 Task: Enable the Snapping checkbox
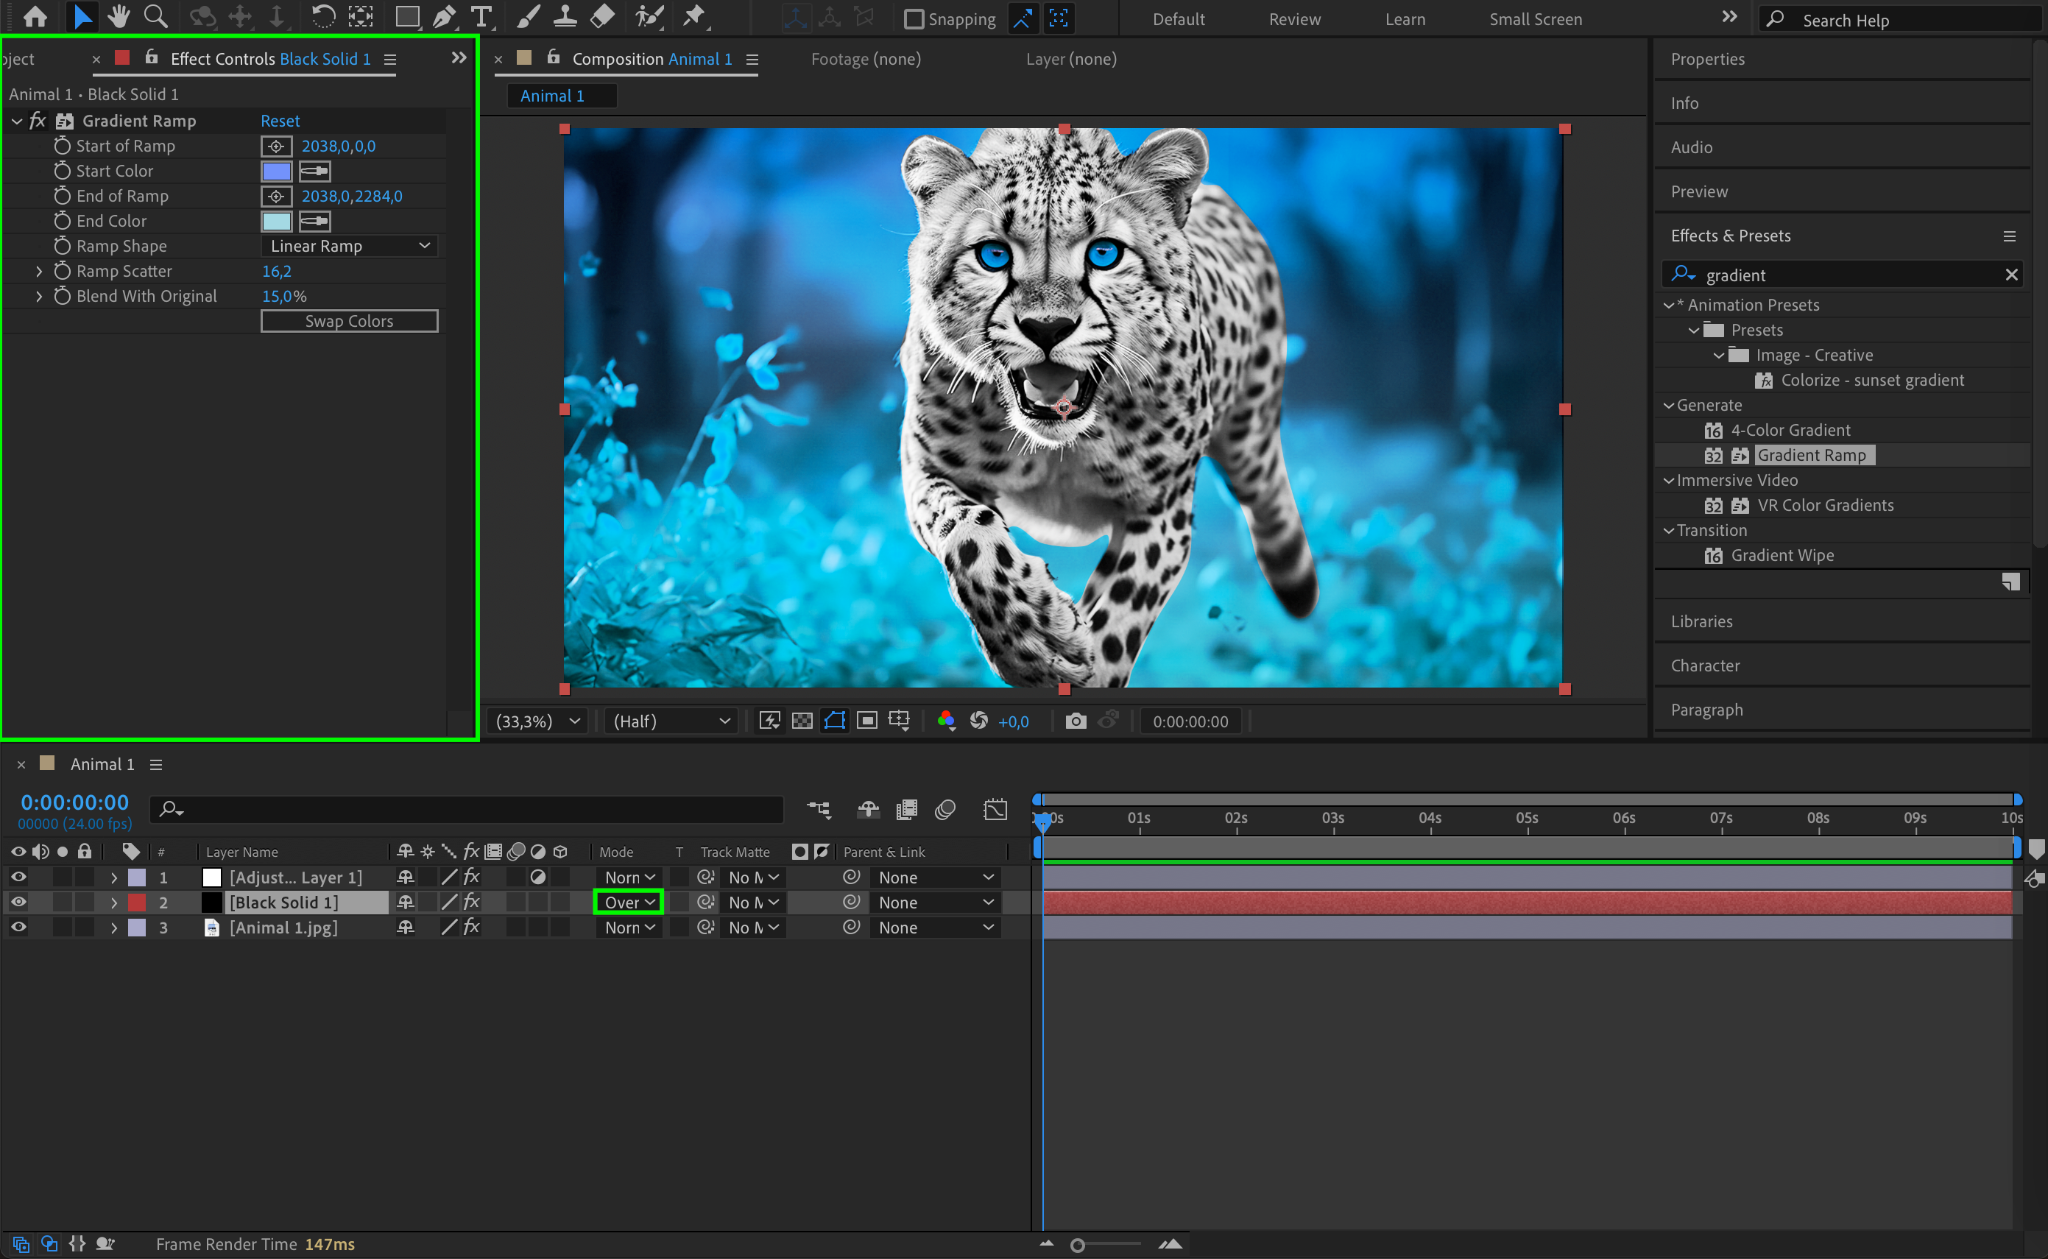(913, 19)
